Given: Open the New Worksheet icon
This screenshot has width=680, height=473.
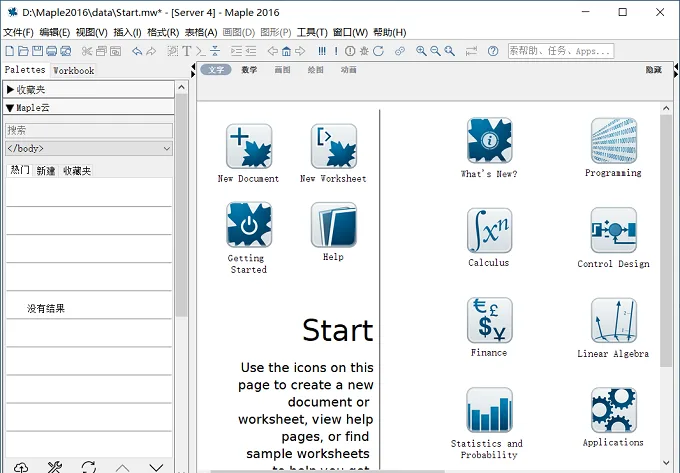Looking at the screenshot, I should pos(333,147).
